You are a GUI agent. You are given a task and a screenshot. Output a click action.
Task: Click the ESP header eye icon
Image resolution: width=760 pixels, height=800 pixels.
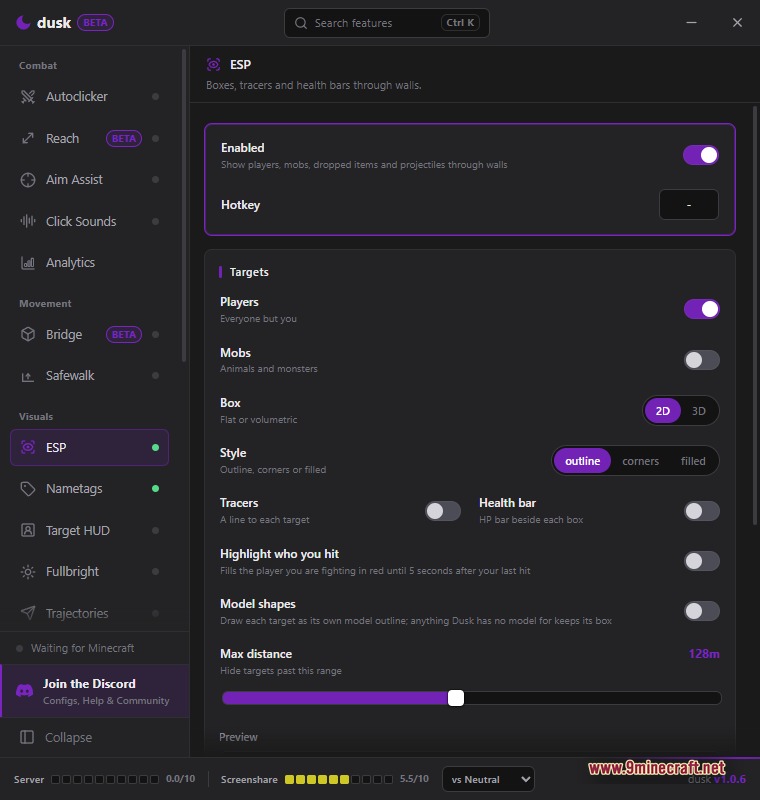[214, 65]
